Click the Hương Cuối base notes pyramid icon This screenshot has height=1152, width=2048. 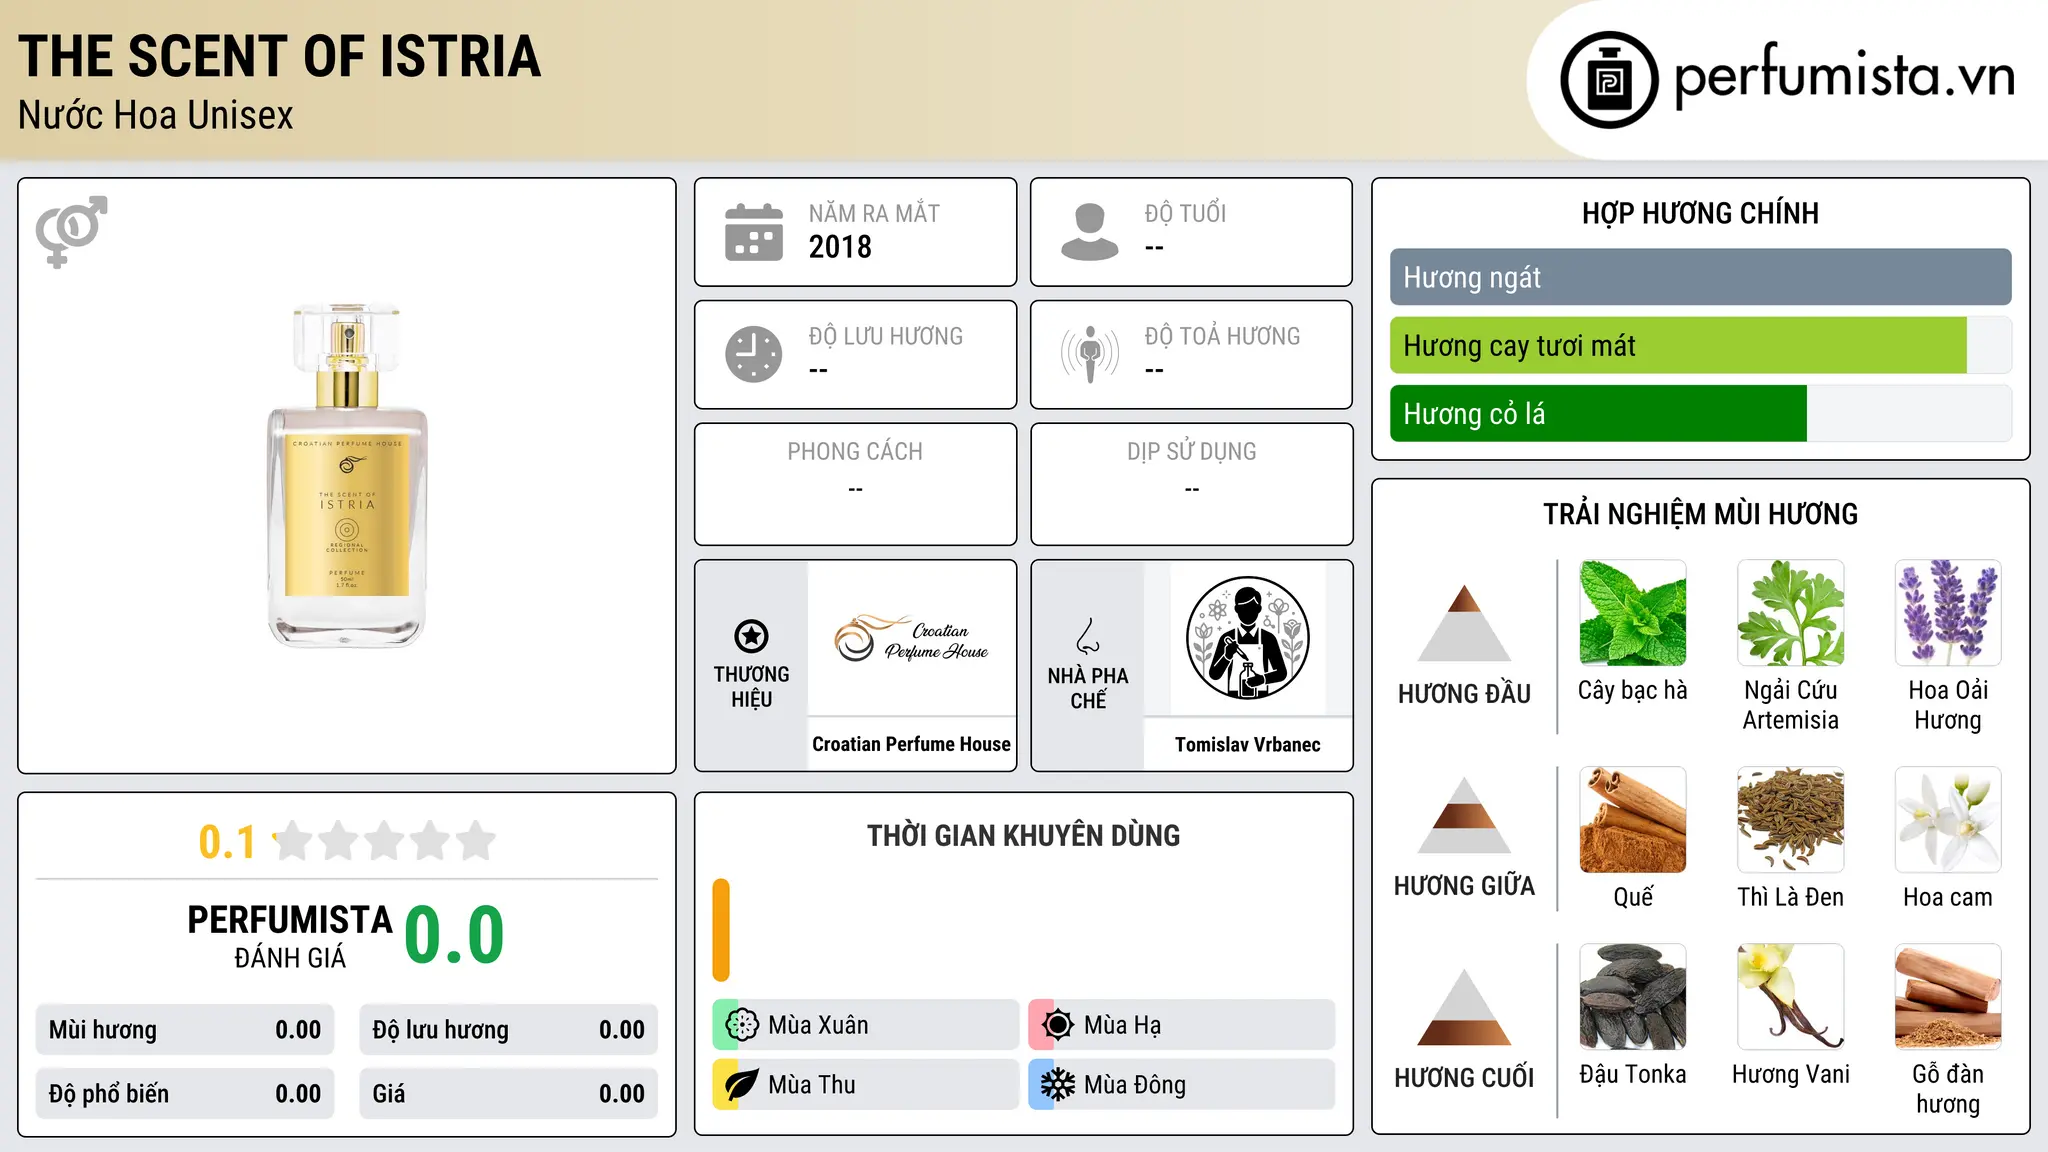1464,1007
